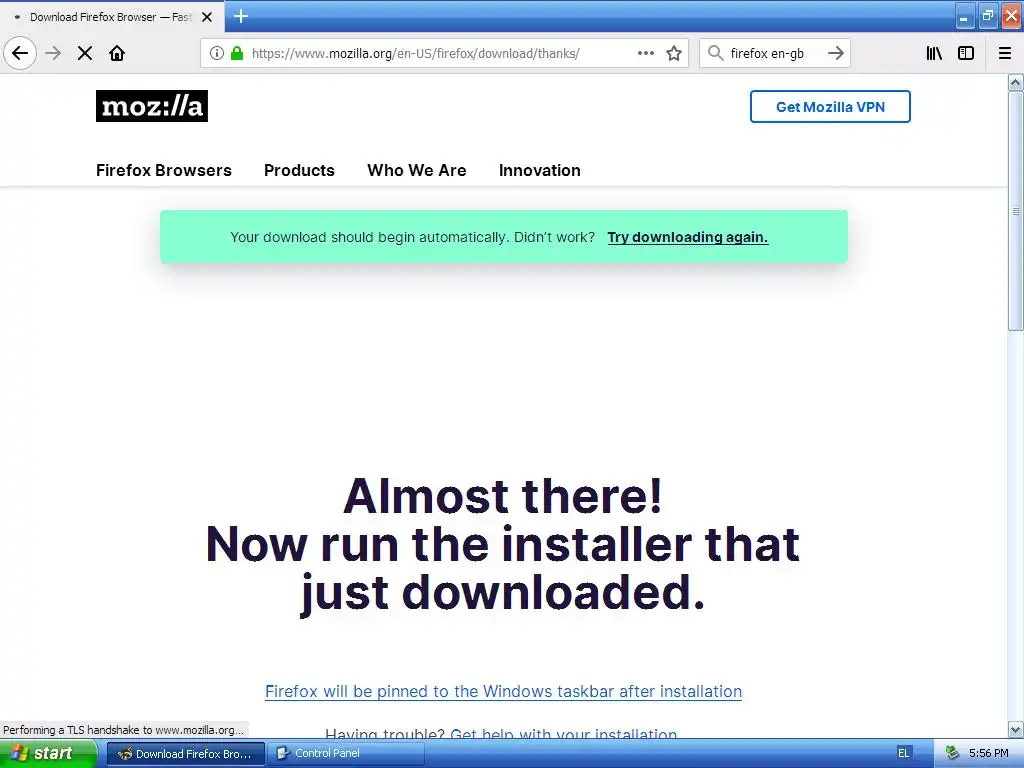This screenshot has height=768, width=1024.
Task: Toggle the sidebar view
Action: [x=966, y=54]
